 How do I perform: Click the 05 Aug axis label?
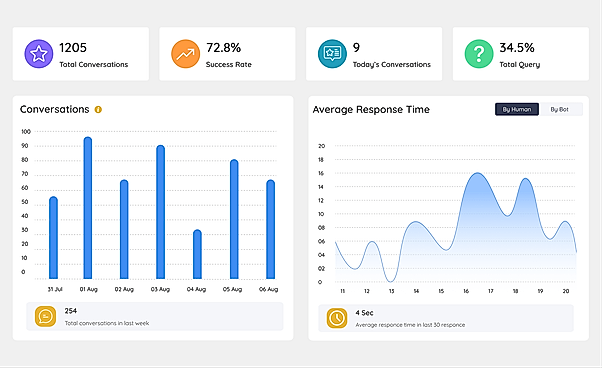(232, 289)
